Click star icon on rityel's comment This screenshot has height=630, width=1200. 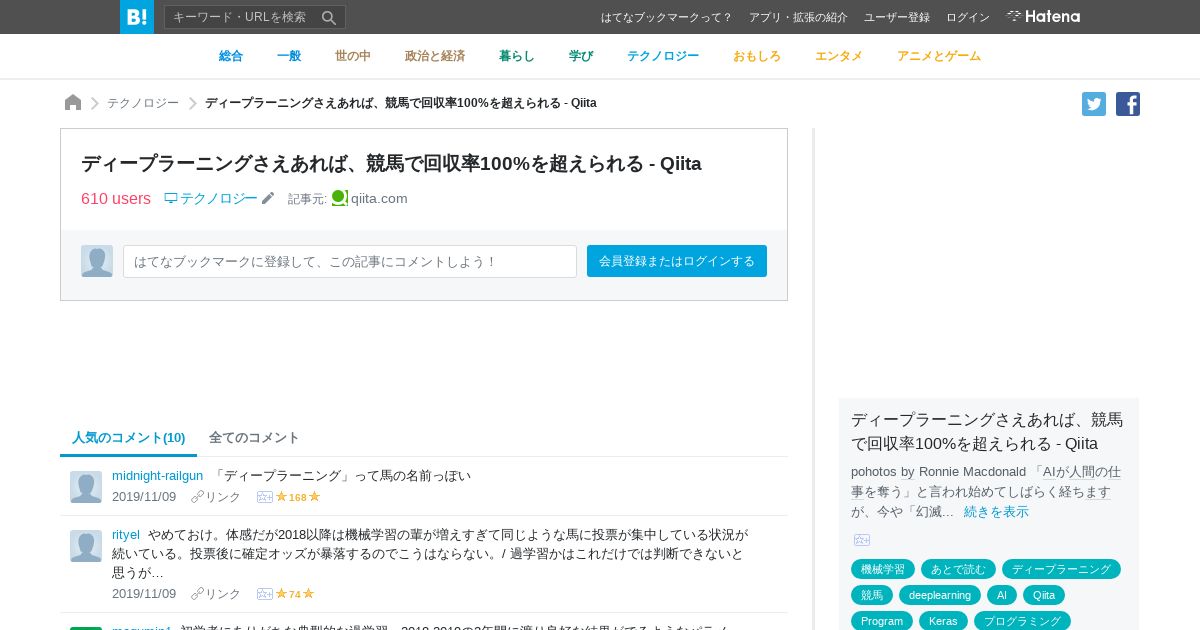pyautogui.click(x=282, y=594)
